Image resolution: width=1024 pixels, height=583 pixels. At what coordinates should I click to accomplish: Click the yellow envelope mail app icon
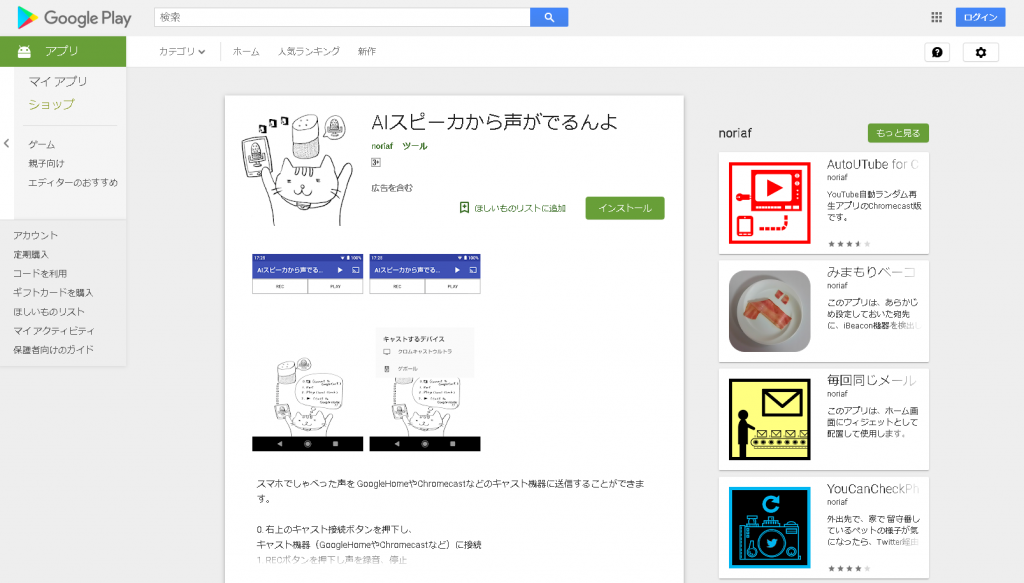point(769,419)
